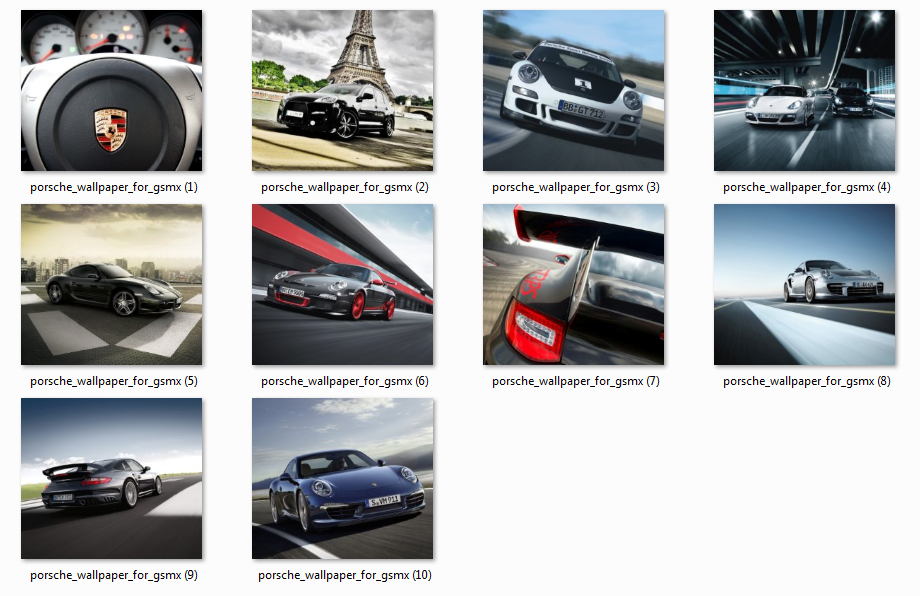Screen dimensions: 920x596
Task: Select the white Porsche front-view thumbnail
Action: (573, 91)
